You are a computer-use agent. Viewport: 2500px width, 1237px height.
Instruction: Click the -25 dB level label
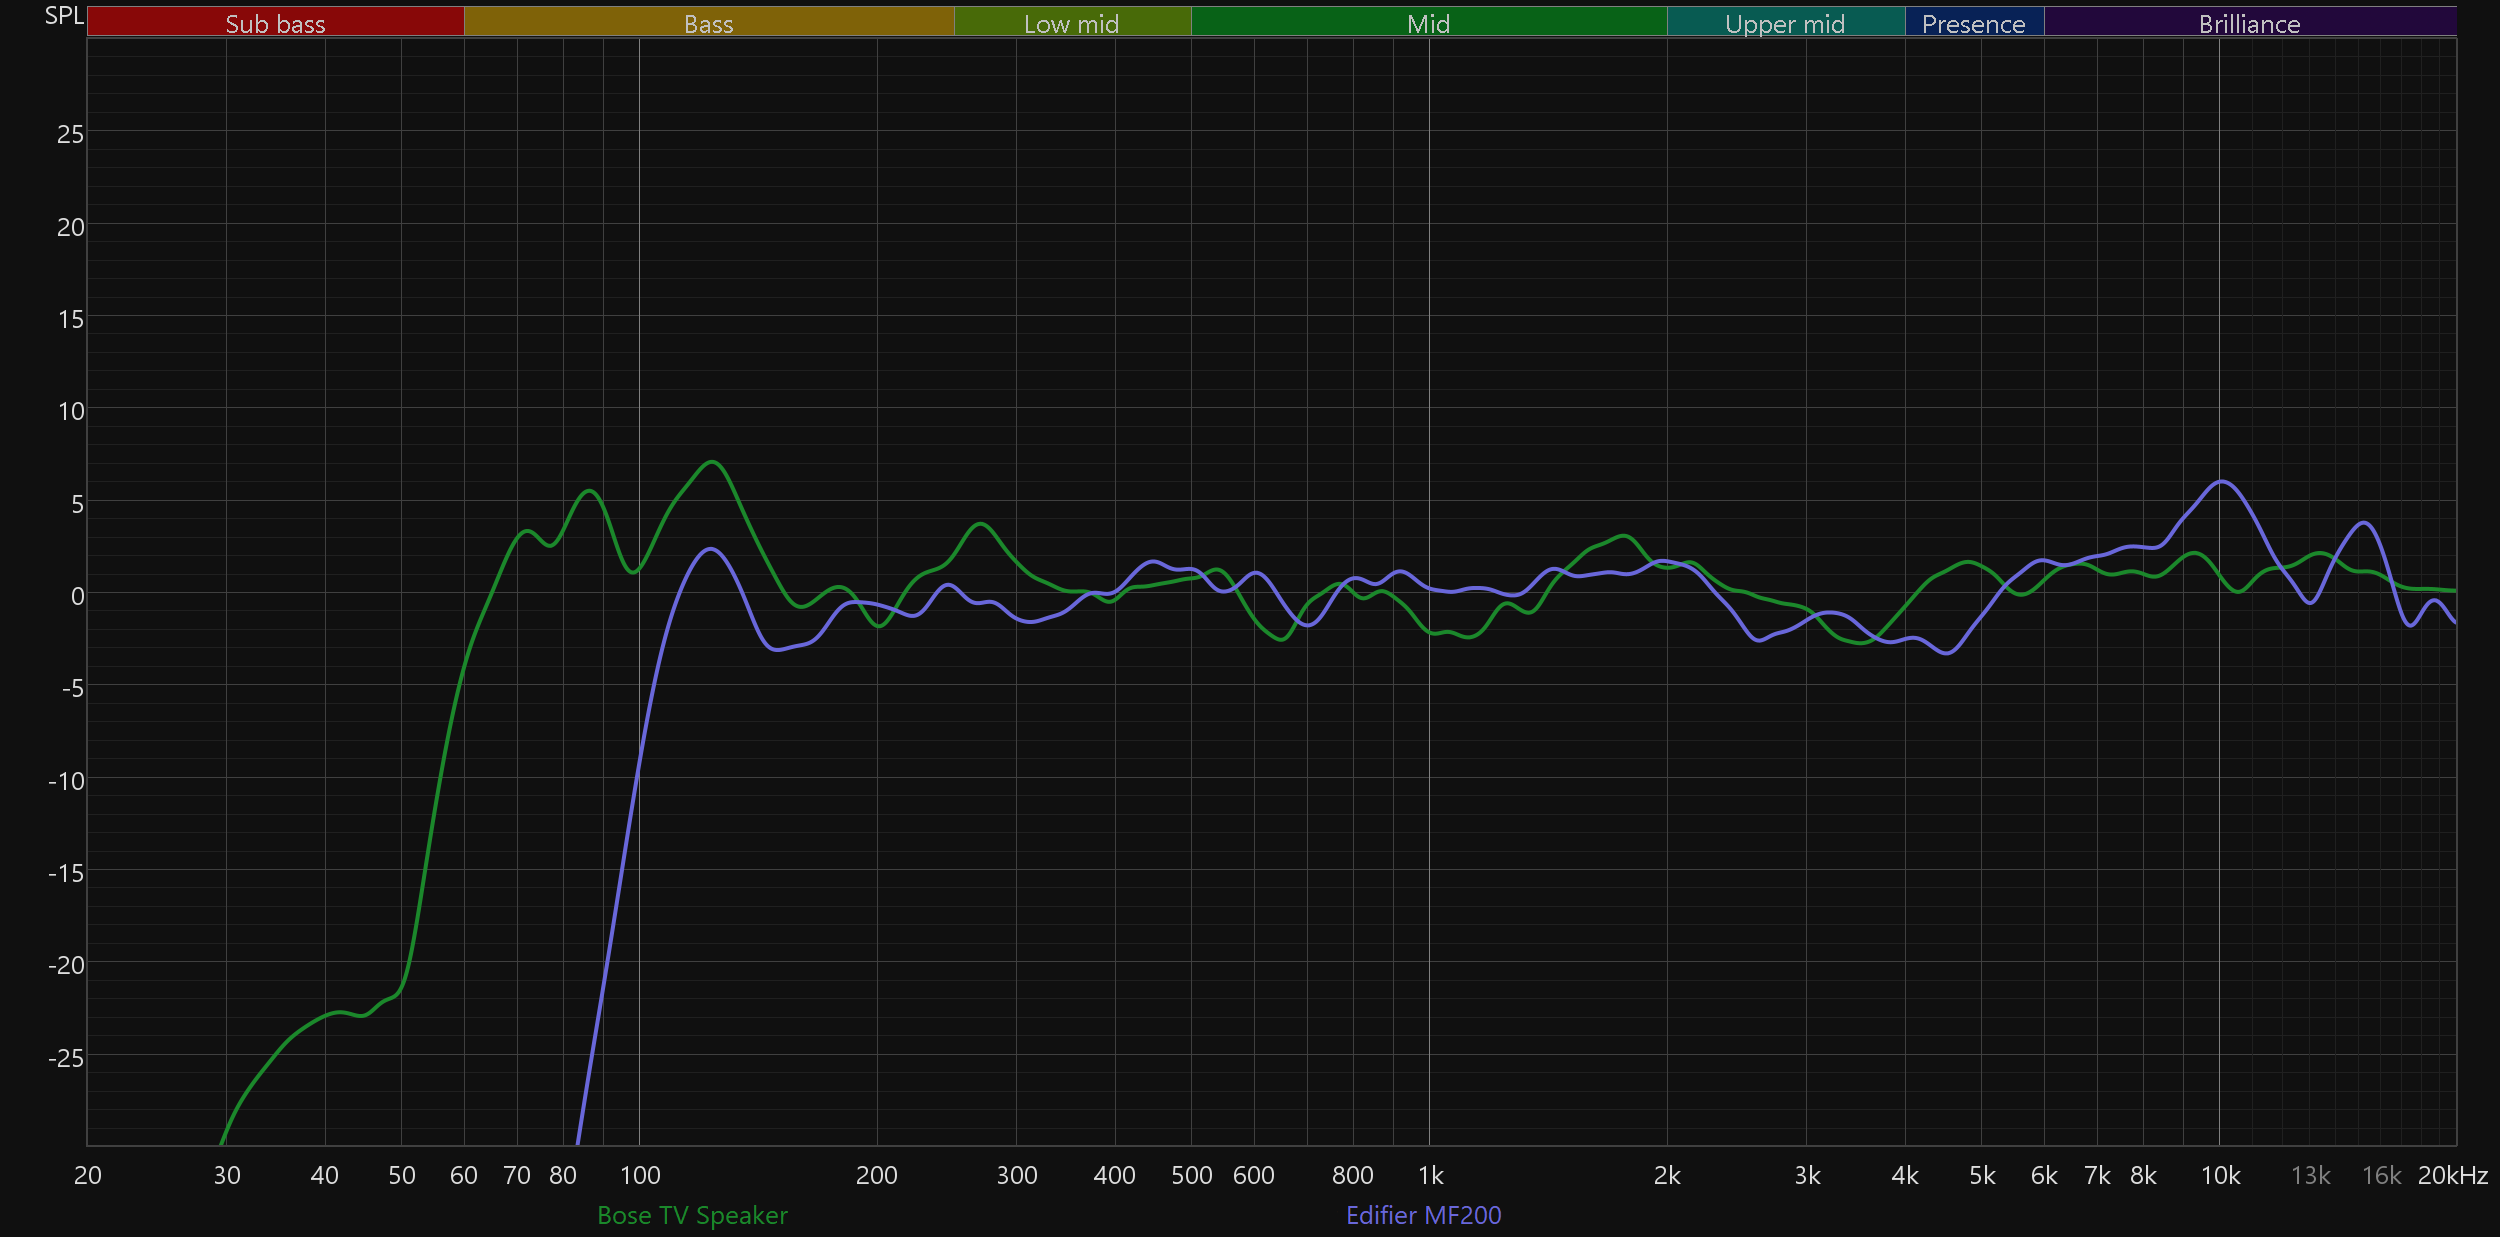coord(66,1057)
